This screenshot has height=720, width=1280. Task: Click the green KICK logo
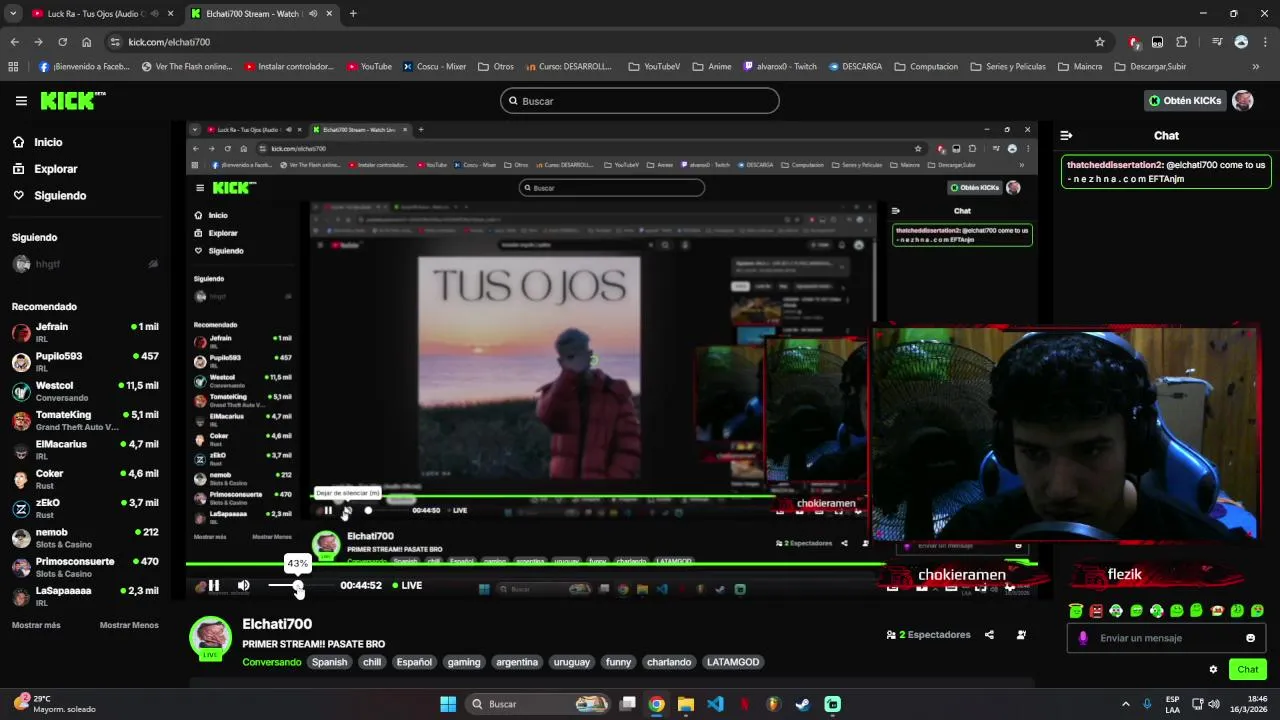(x=72, y=100)
